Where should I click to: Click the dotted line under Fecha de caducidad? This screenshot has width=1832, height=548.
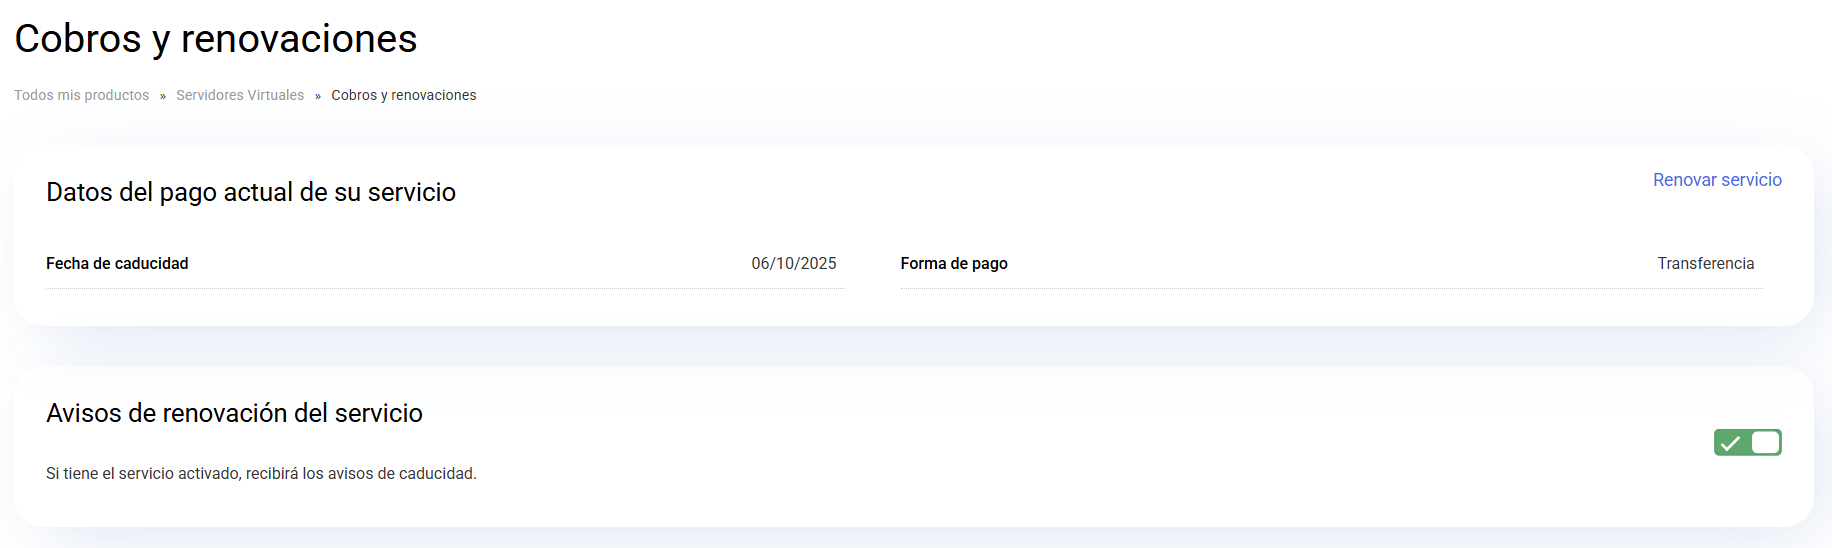click(445, 289)
